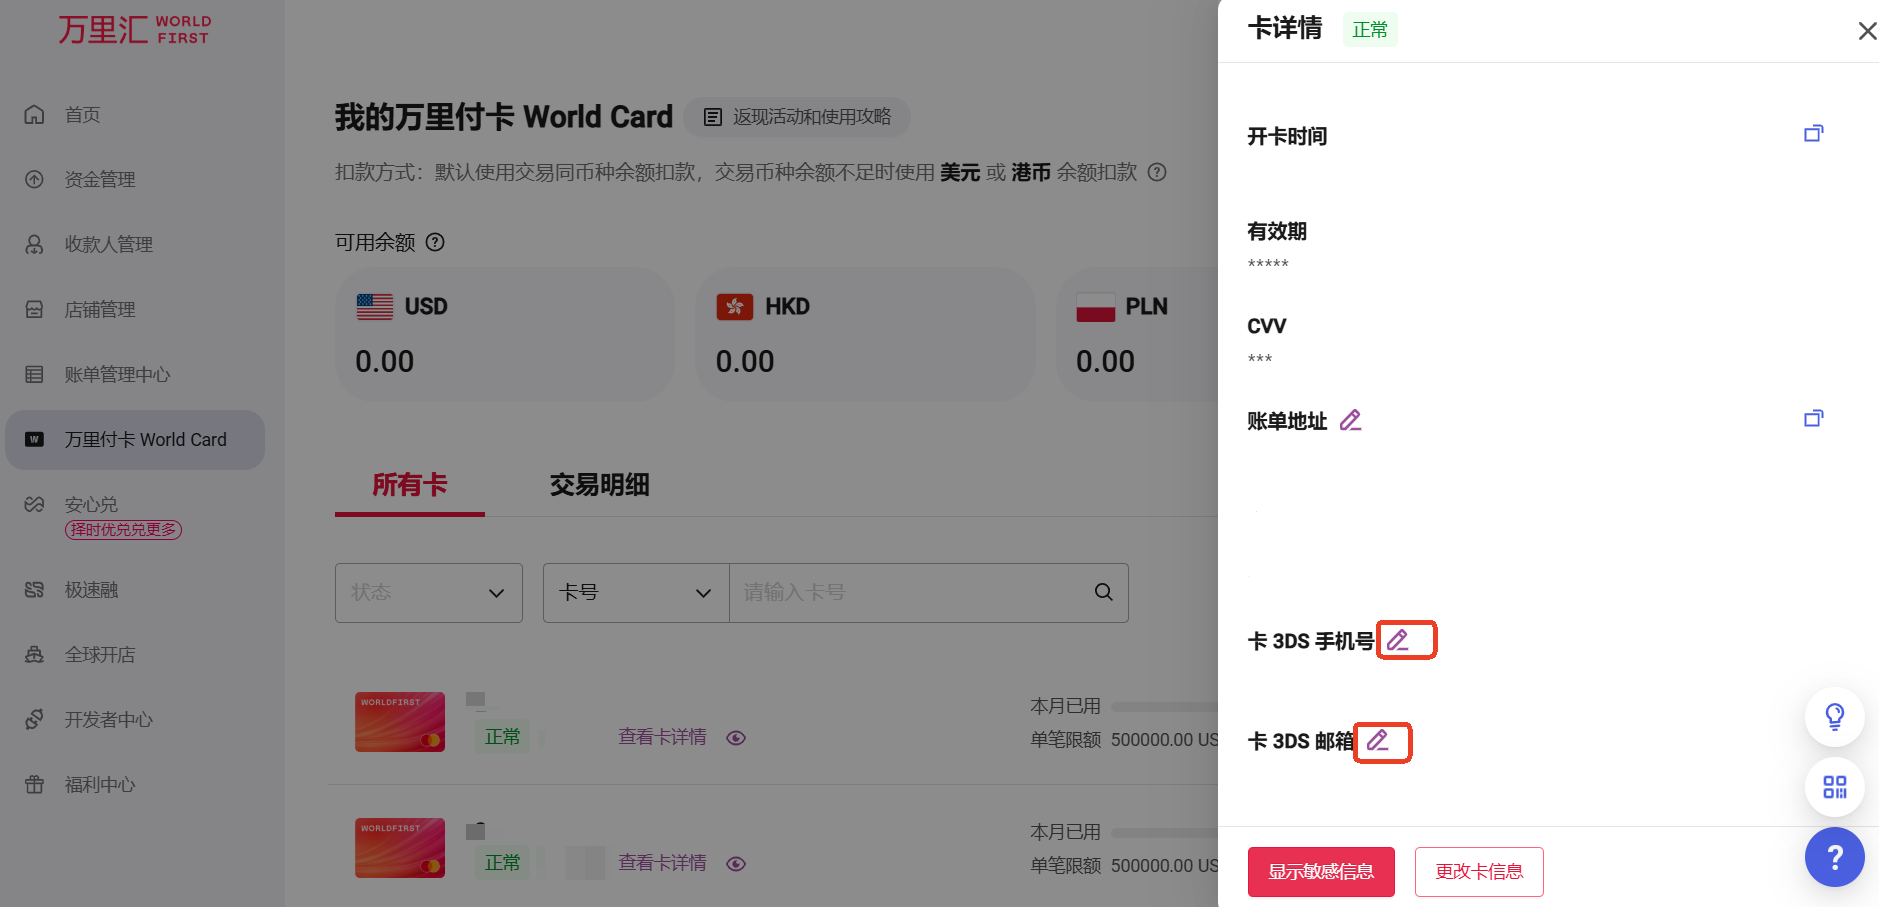Open the blue question-mark help button
Screen dimensions: 1879x907
(1835, 857)
